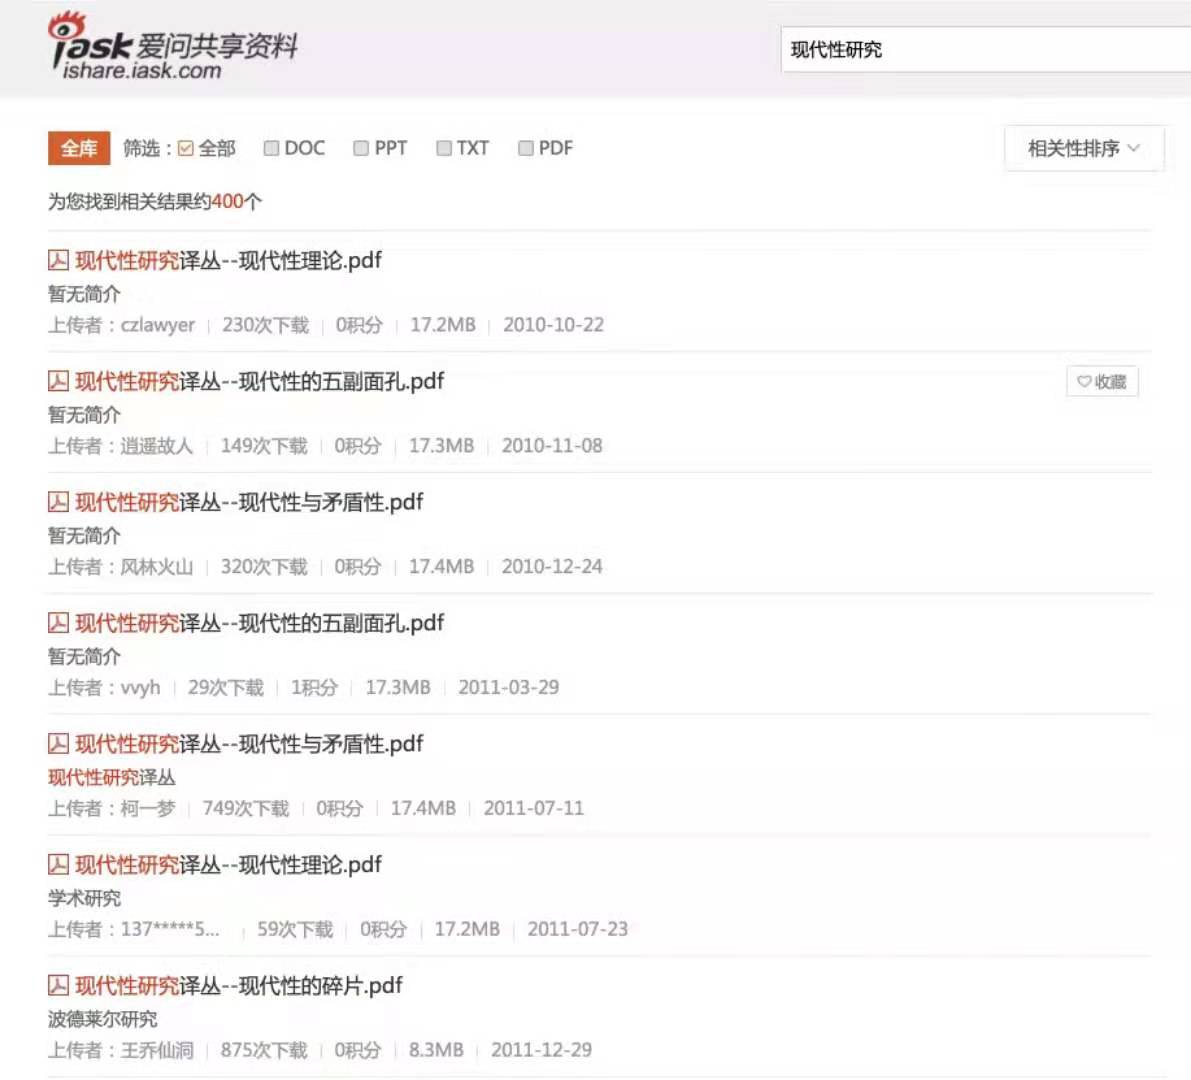The image size is (1191, 1080).
Task: Open the first 现代性理论.pdf result
Action: click(228, 261)
